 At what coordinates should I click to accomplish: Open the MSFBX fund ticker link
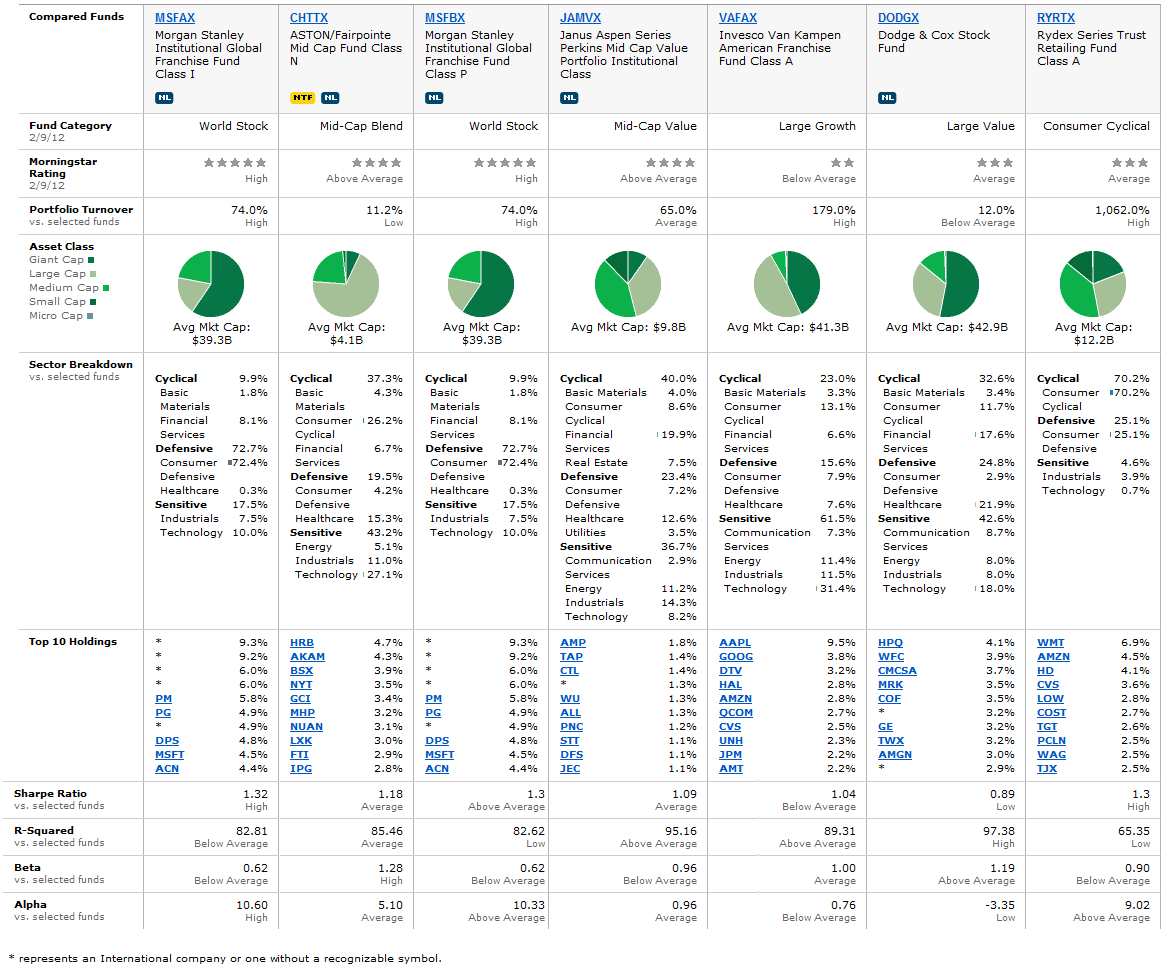[x=445, y=18]
